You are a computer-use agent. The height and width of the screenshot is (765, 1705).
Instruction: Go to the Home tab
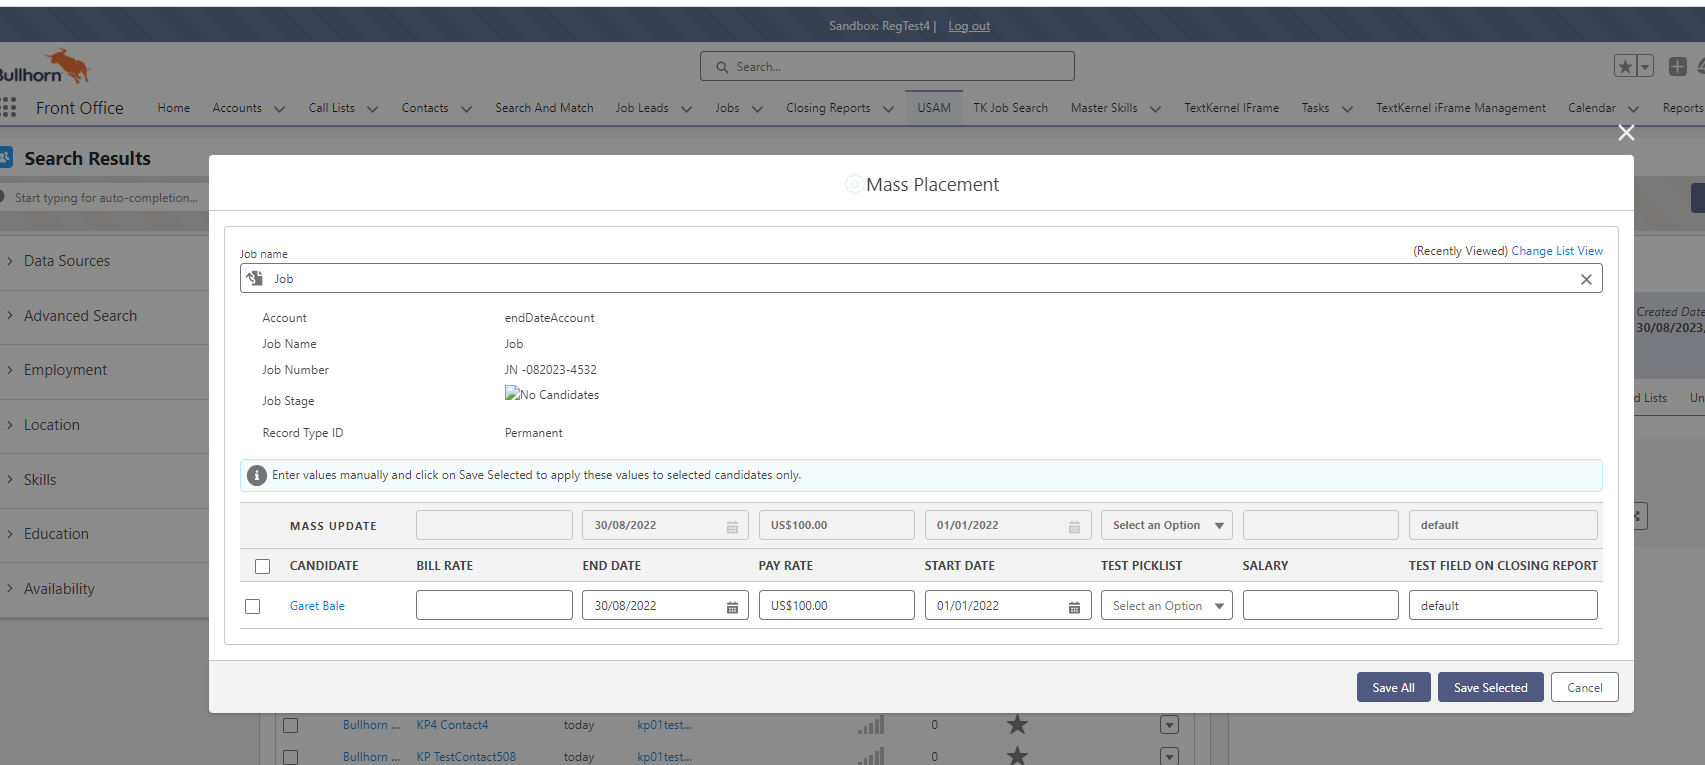(173, 108)
